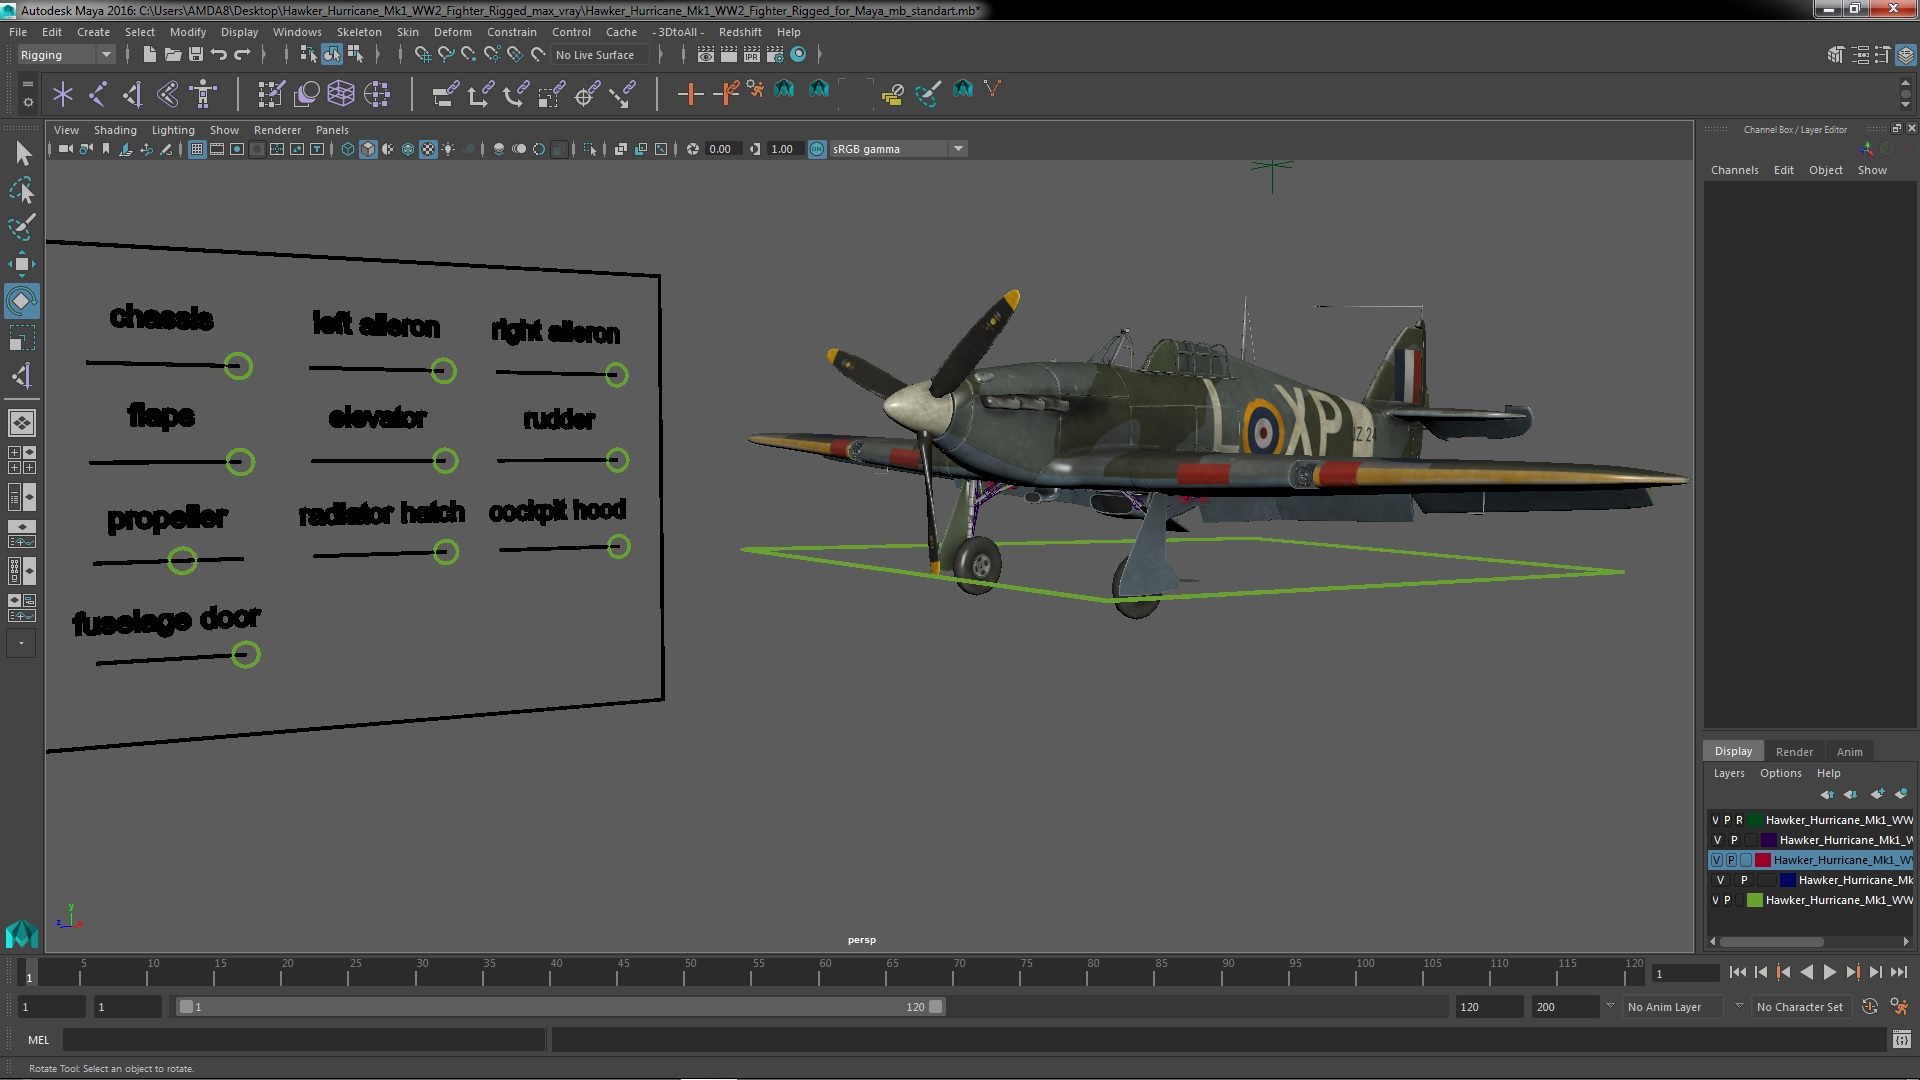Click the Redo arrow icon
The width and height of the screenshot is (1920, 1080).
tap(241, 54)
